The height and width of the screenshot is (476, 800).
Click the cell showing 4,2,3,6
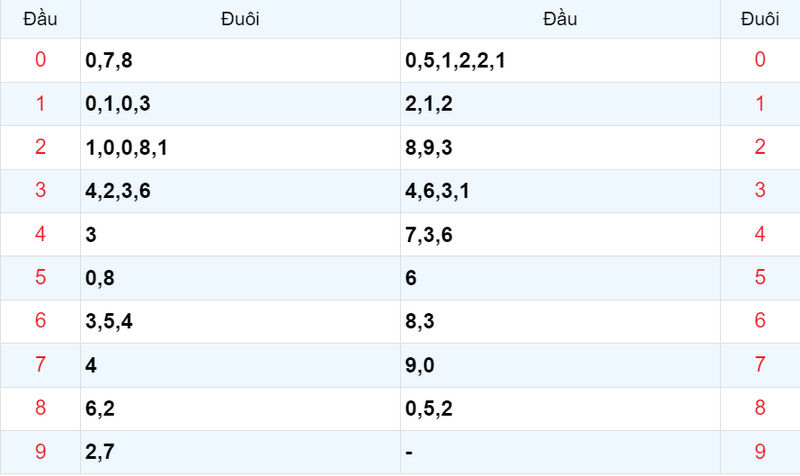(x=240, y=191)
